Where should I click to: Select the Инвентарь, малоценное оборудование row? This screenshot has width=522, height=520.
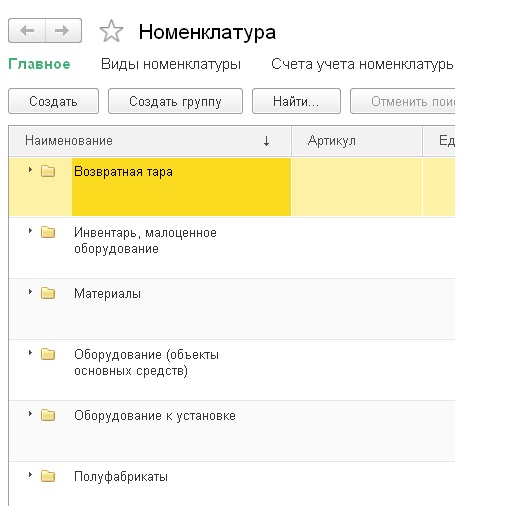[x=232, y=248]
